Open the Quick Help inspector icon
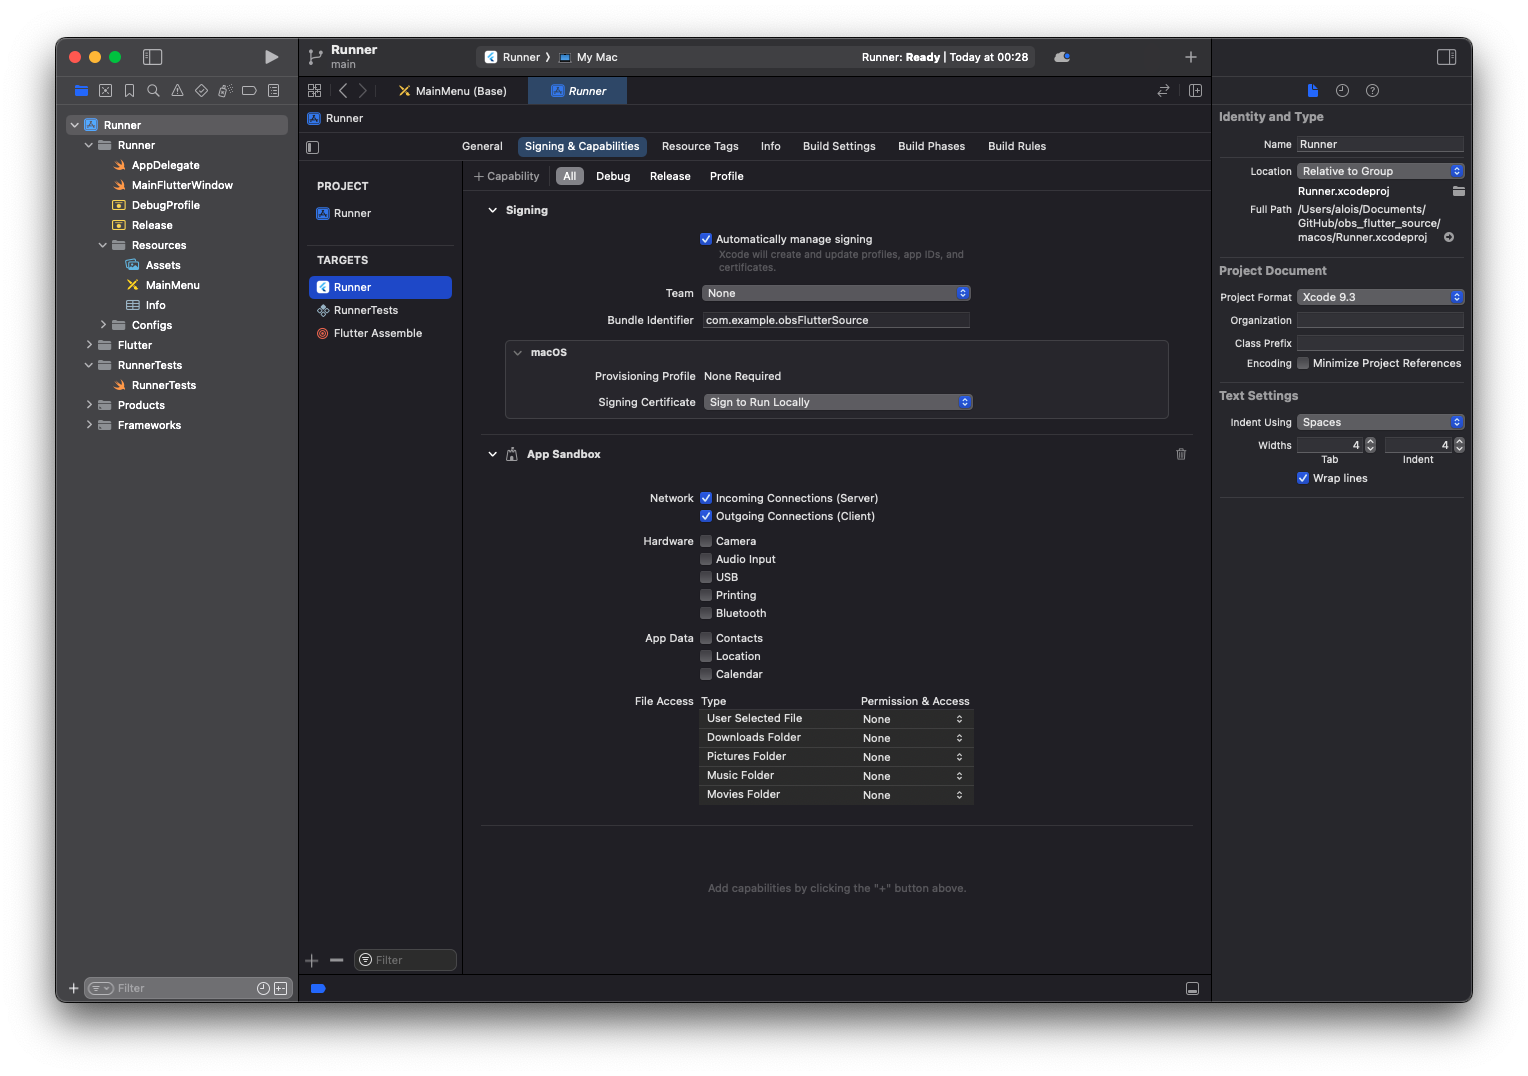 (x=1372, y=91)
